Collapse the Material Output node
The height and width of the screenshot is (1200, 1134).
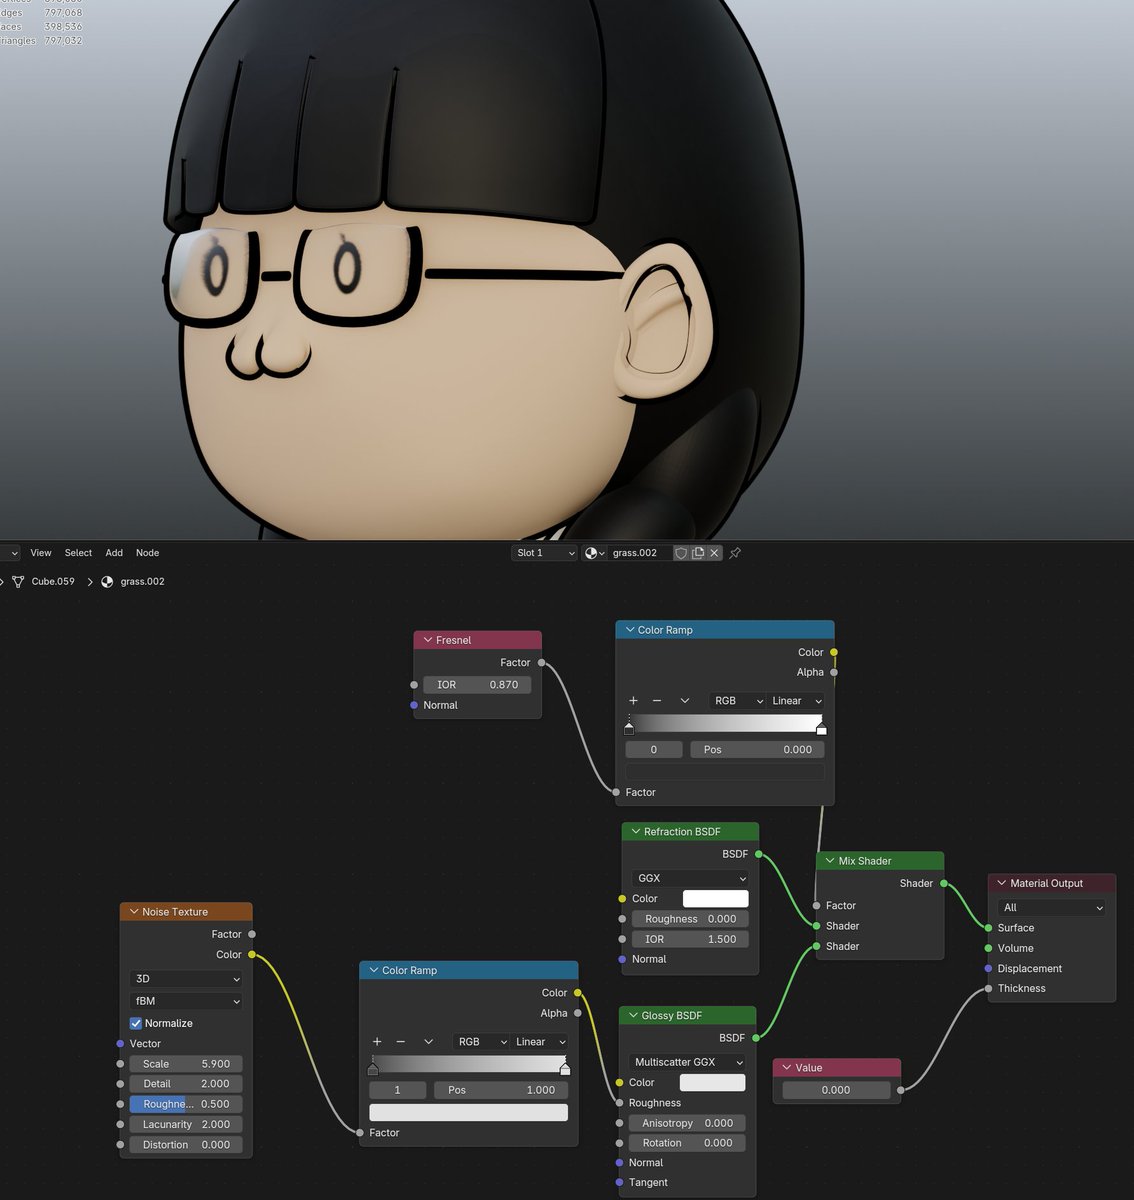click(1002, 883)
